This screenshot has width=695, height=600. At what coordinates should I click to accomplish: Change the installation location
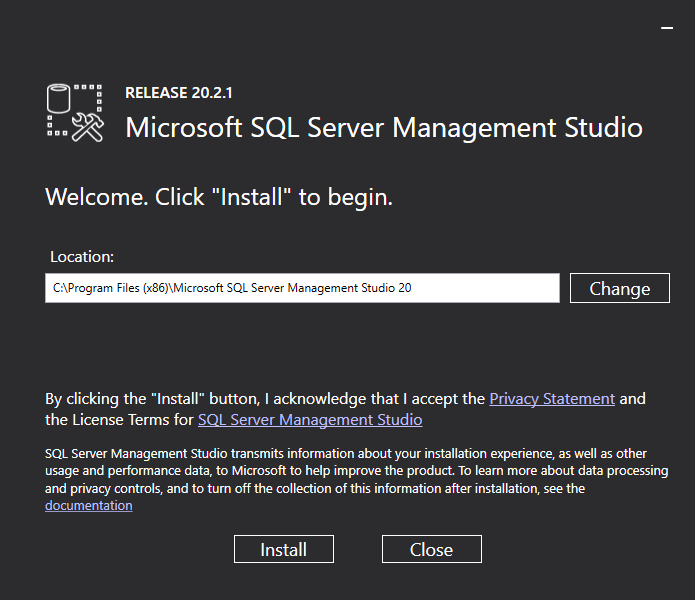tap(620, 288)
